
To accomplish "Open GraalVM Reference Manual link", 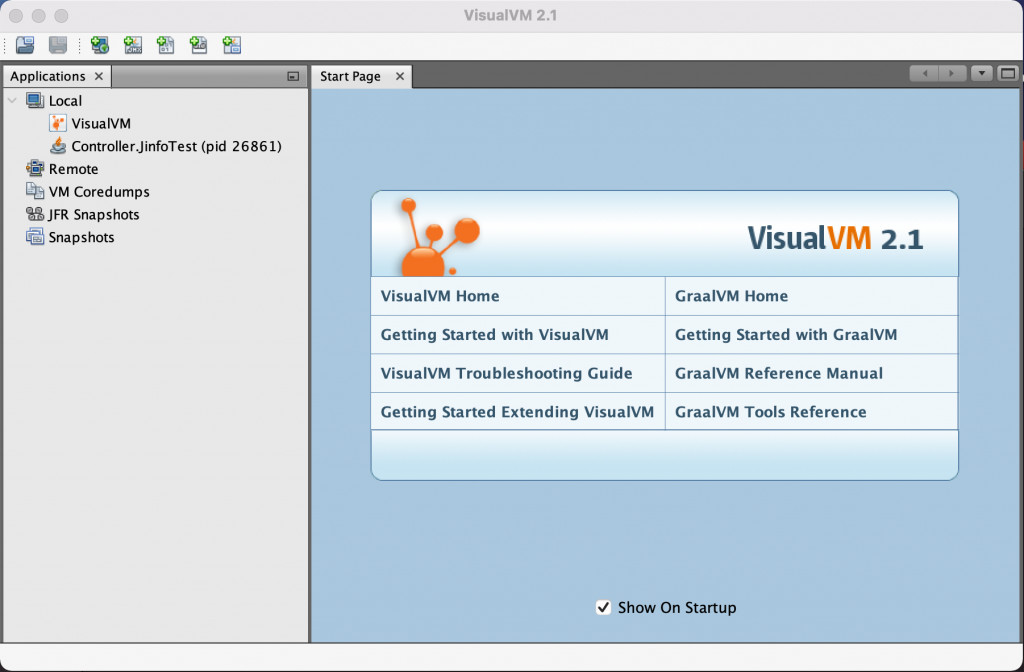I will tap(778, 373).
